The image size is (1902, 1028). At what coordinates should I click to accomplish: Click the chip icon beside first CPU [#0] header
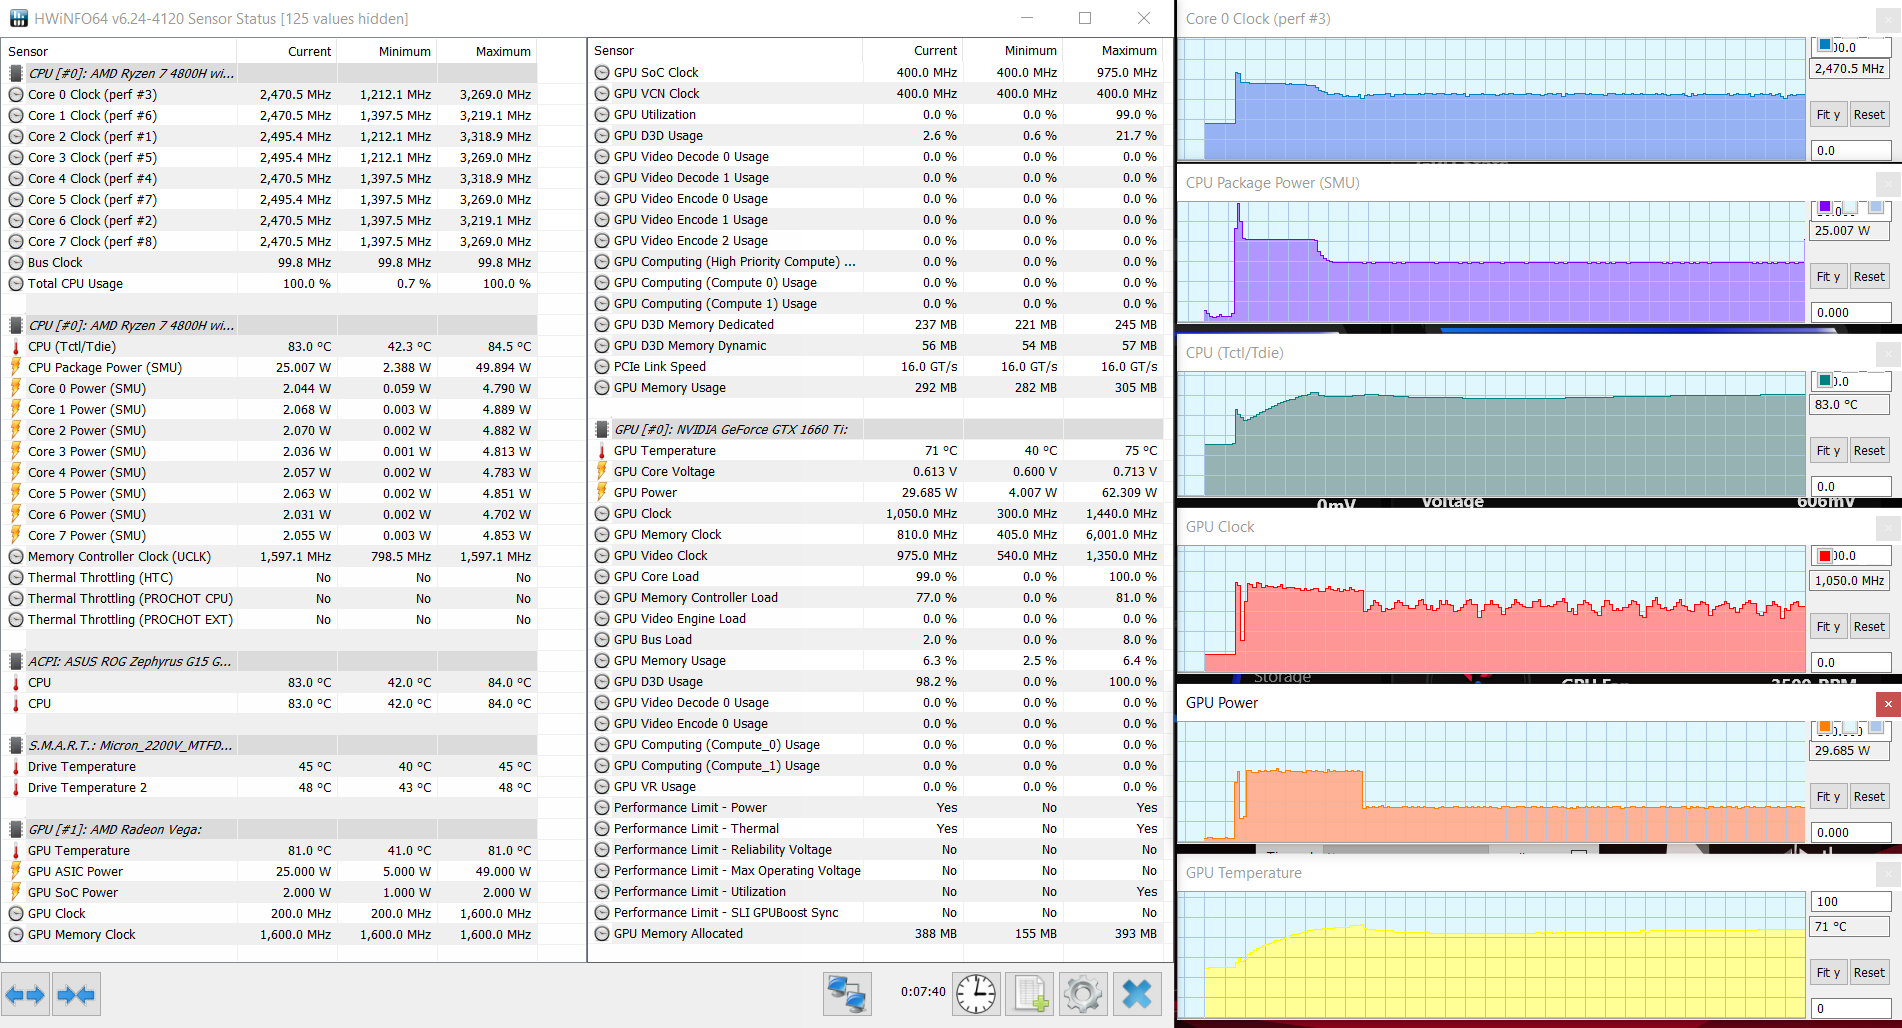tap(16, 73)
